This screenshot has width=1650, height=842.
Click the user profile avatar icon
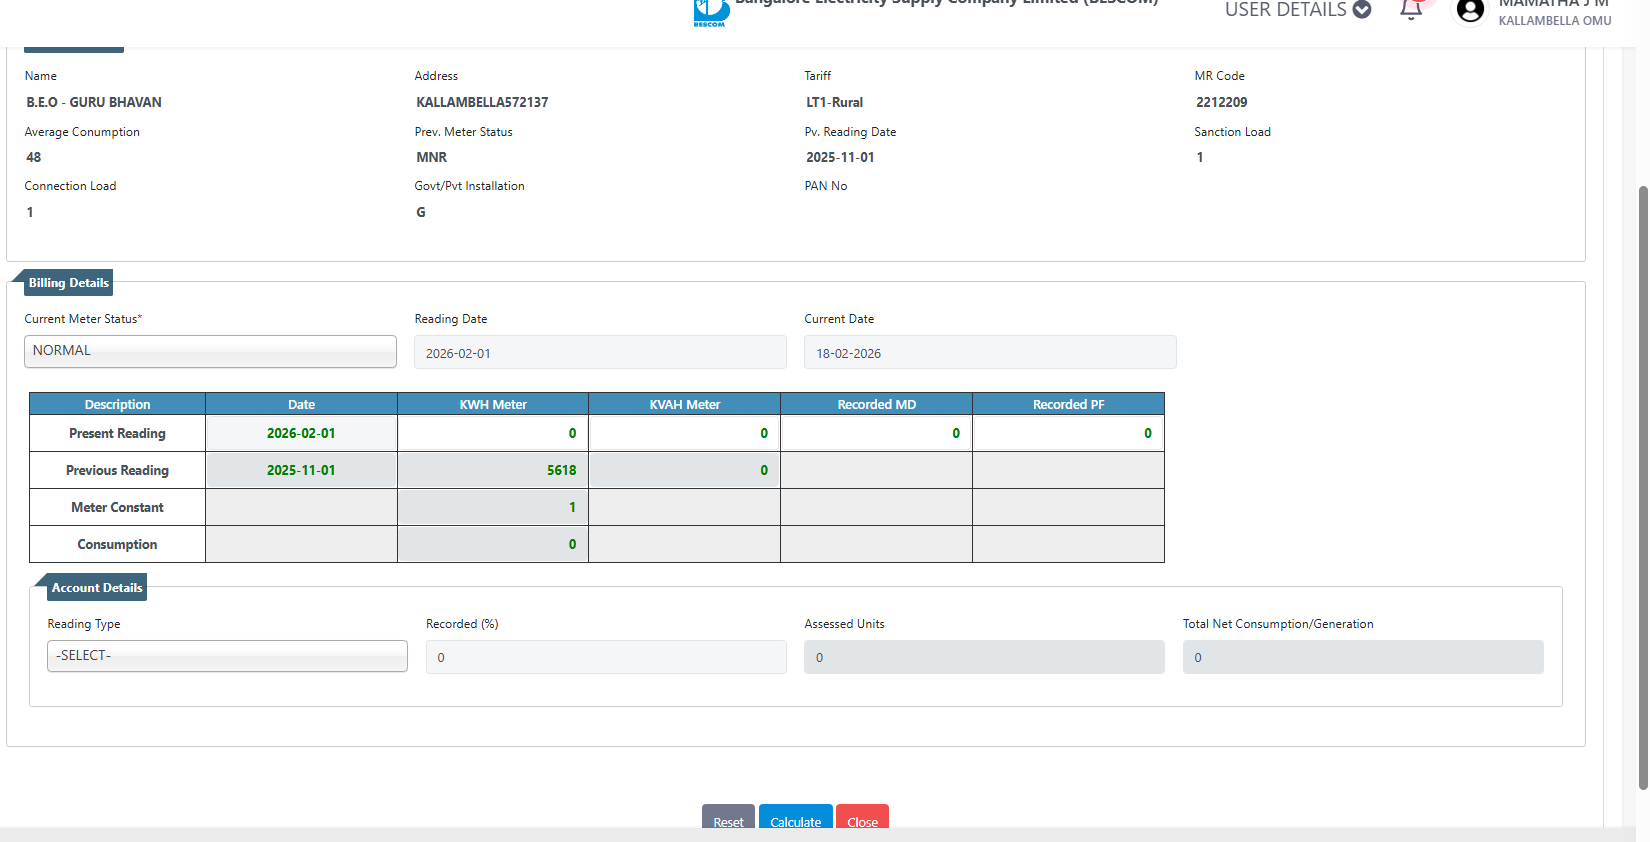pyautogui.click(x=1470, y=11)
